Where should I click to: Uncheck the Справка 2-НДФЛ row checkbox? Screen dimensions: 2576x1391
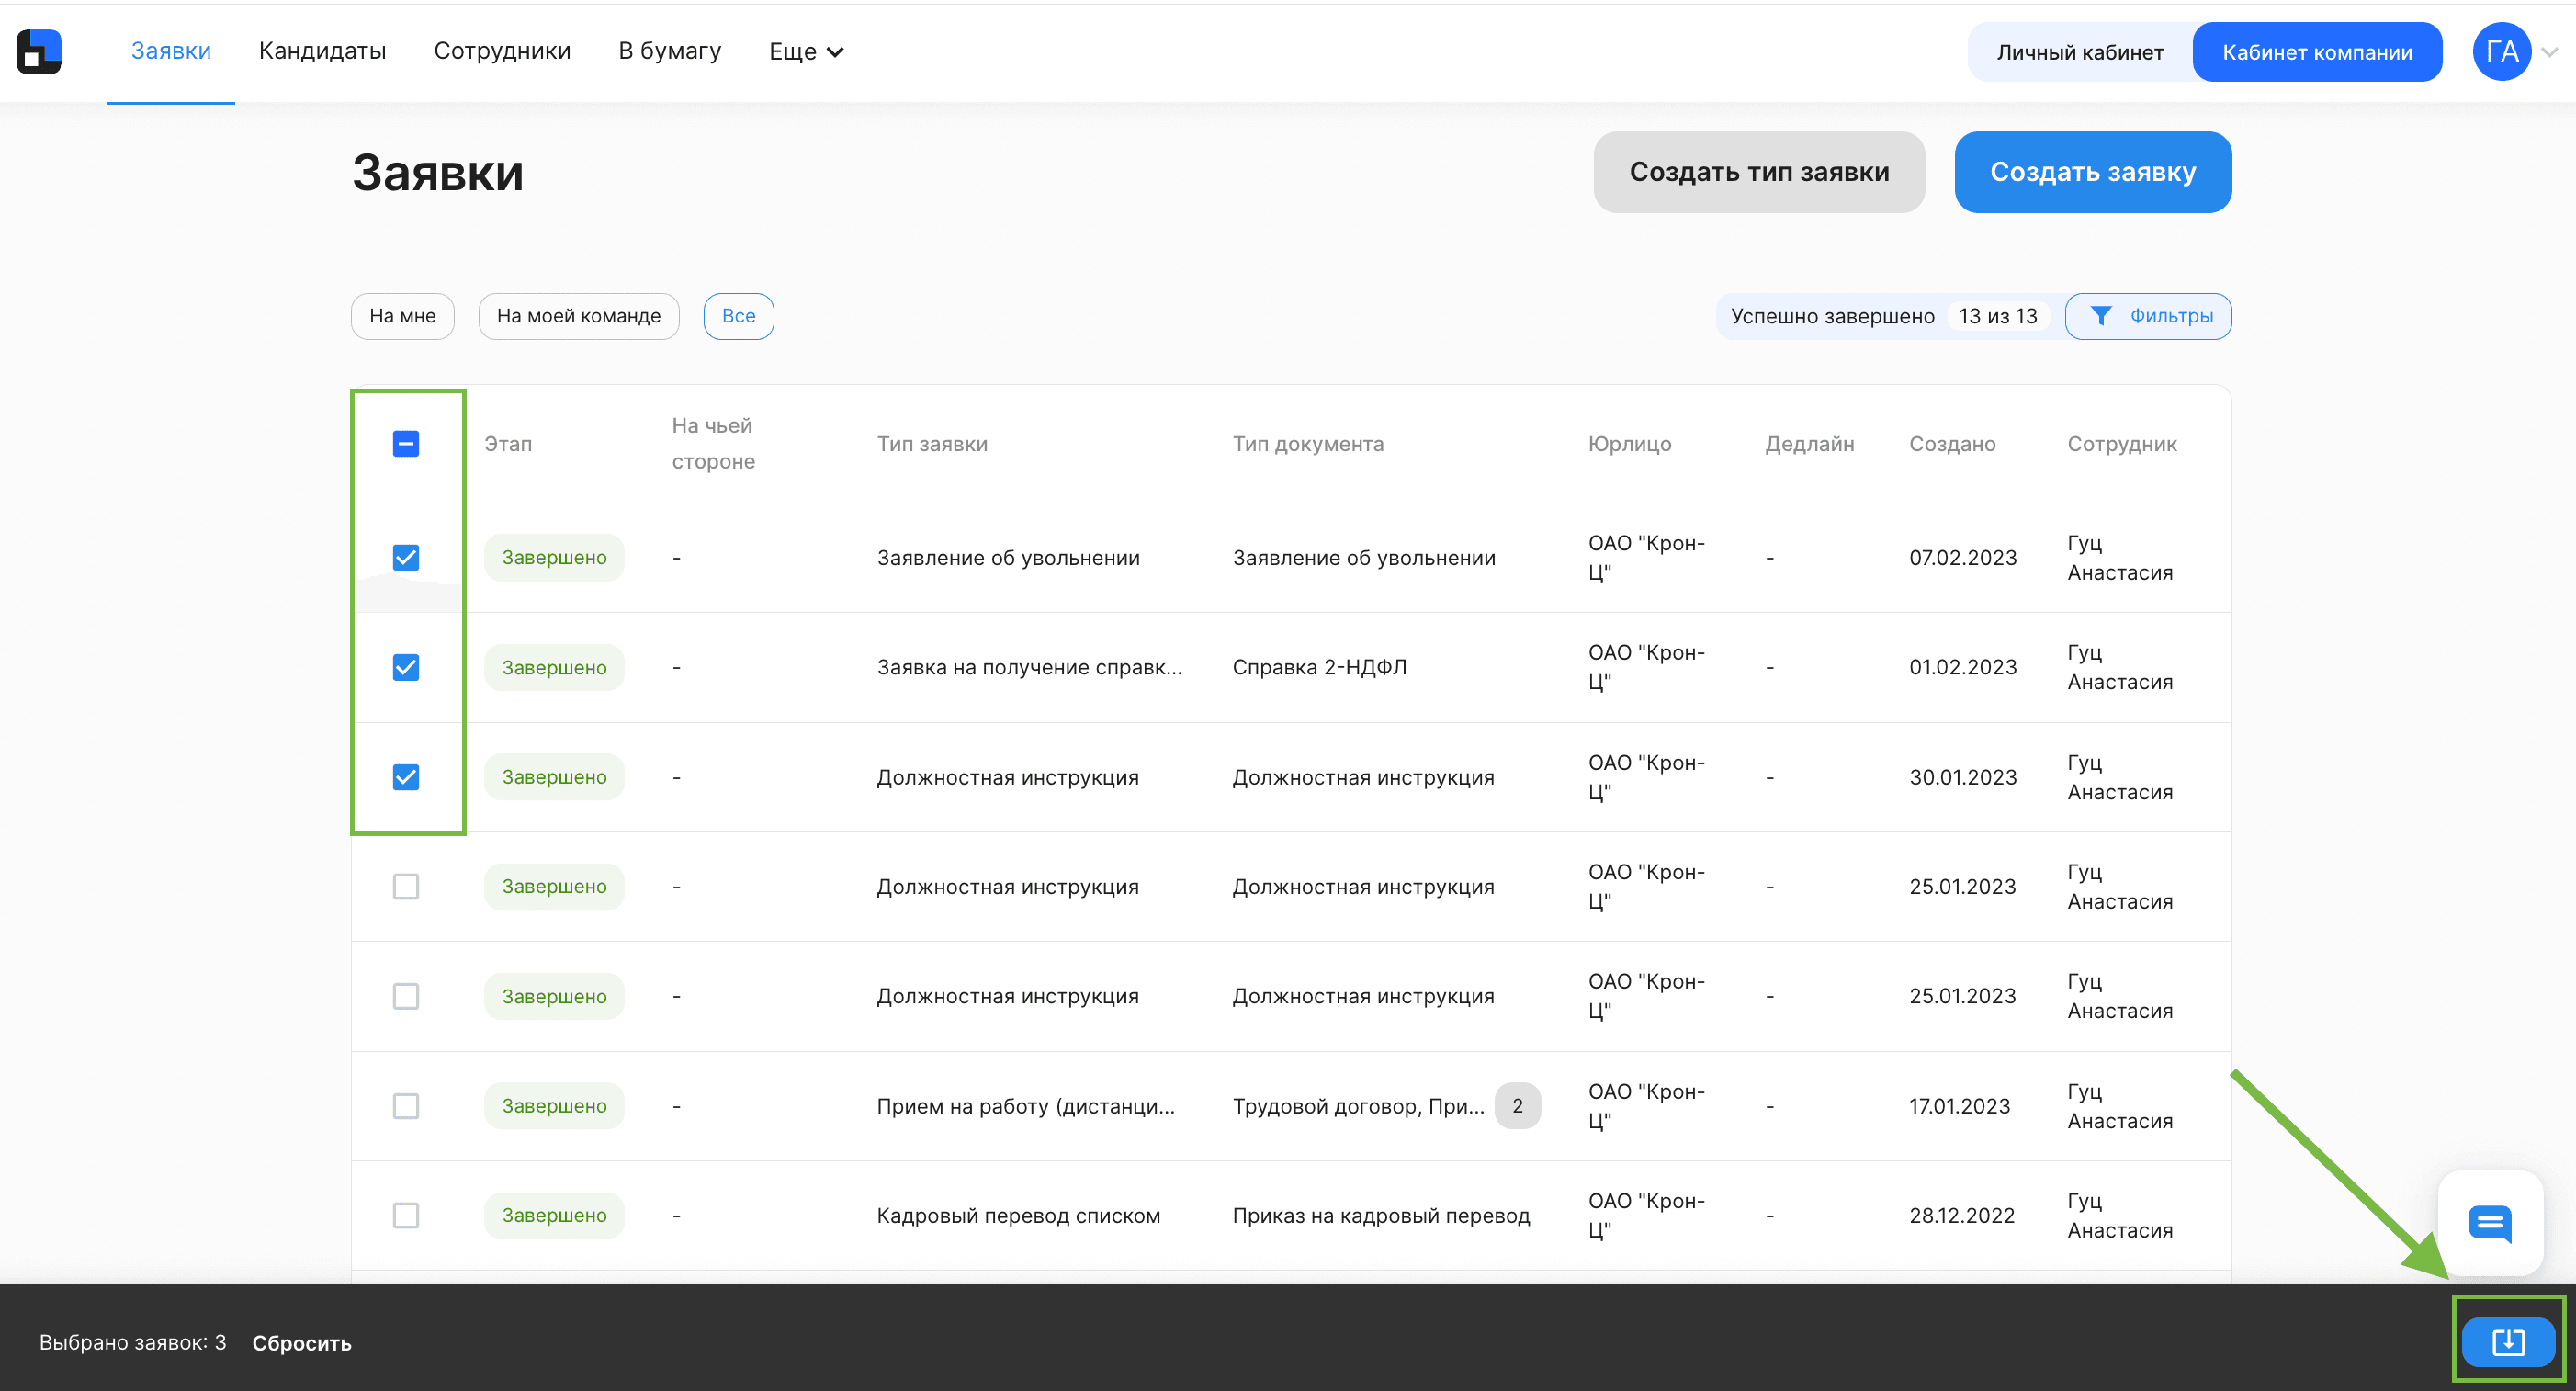[x=406, y=667]
